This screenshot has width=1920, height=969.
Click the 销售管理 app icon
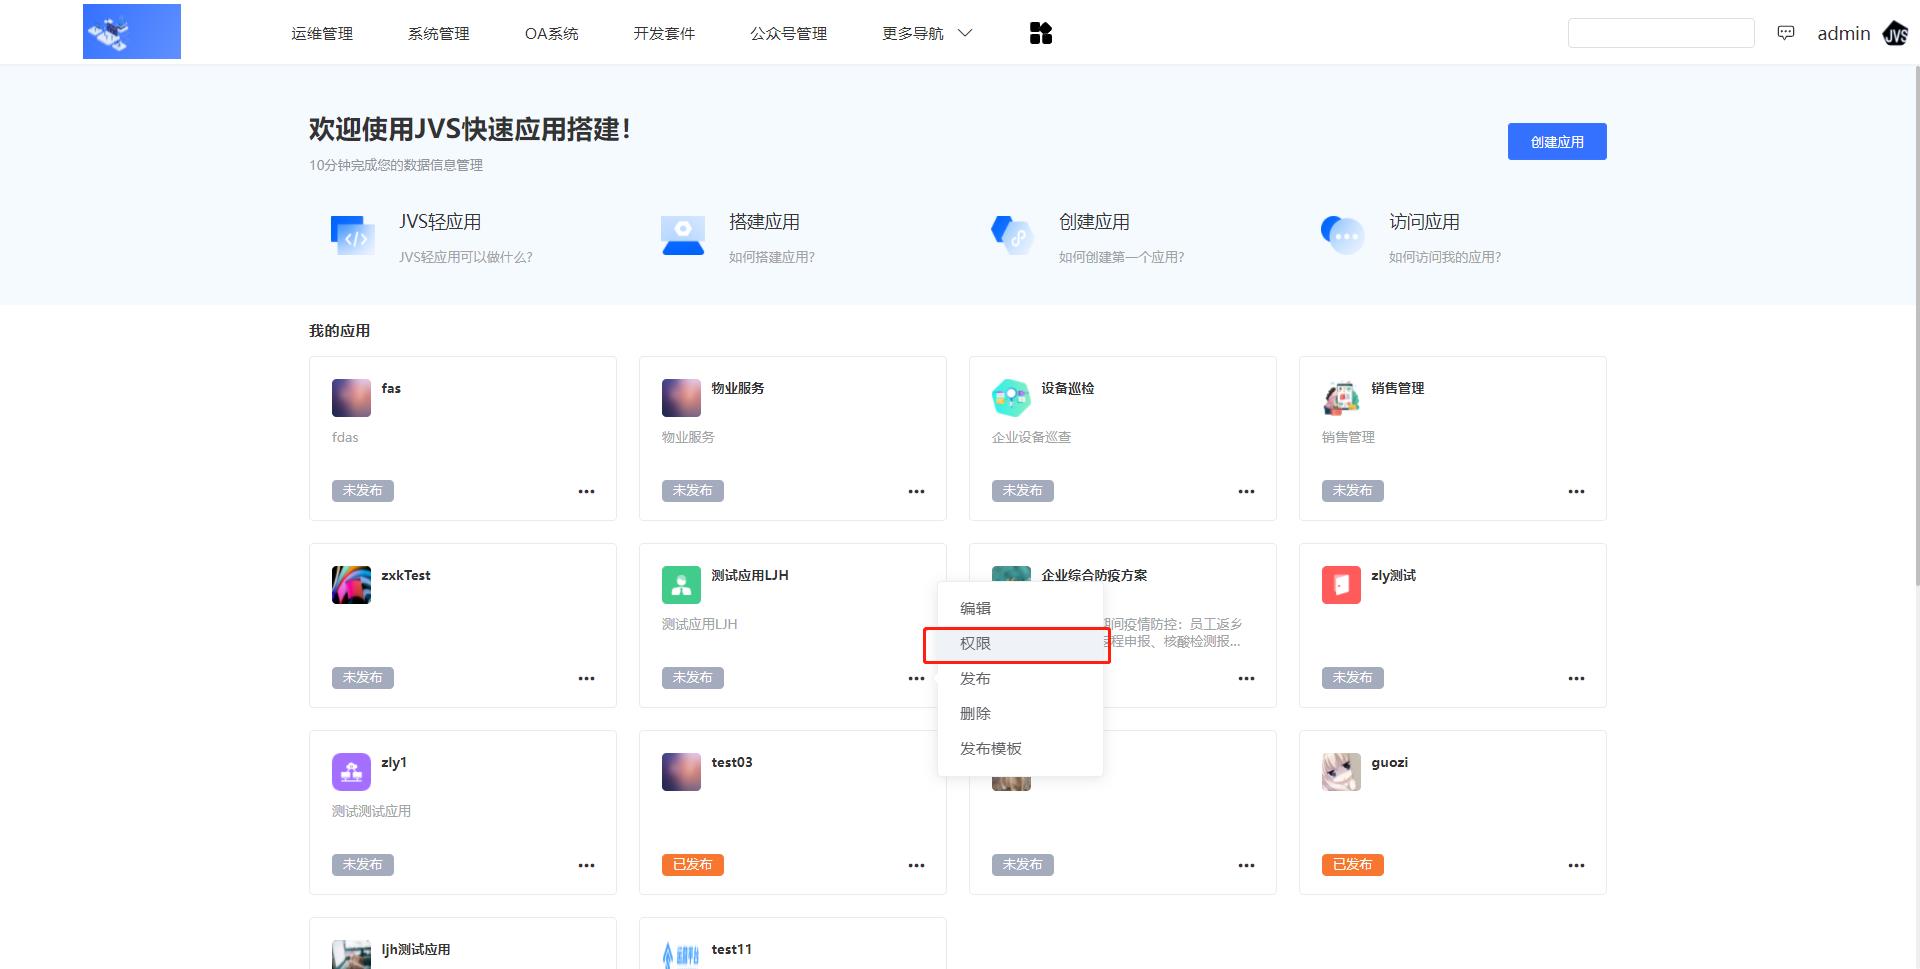[x=1341, y=398]
